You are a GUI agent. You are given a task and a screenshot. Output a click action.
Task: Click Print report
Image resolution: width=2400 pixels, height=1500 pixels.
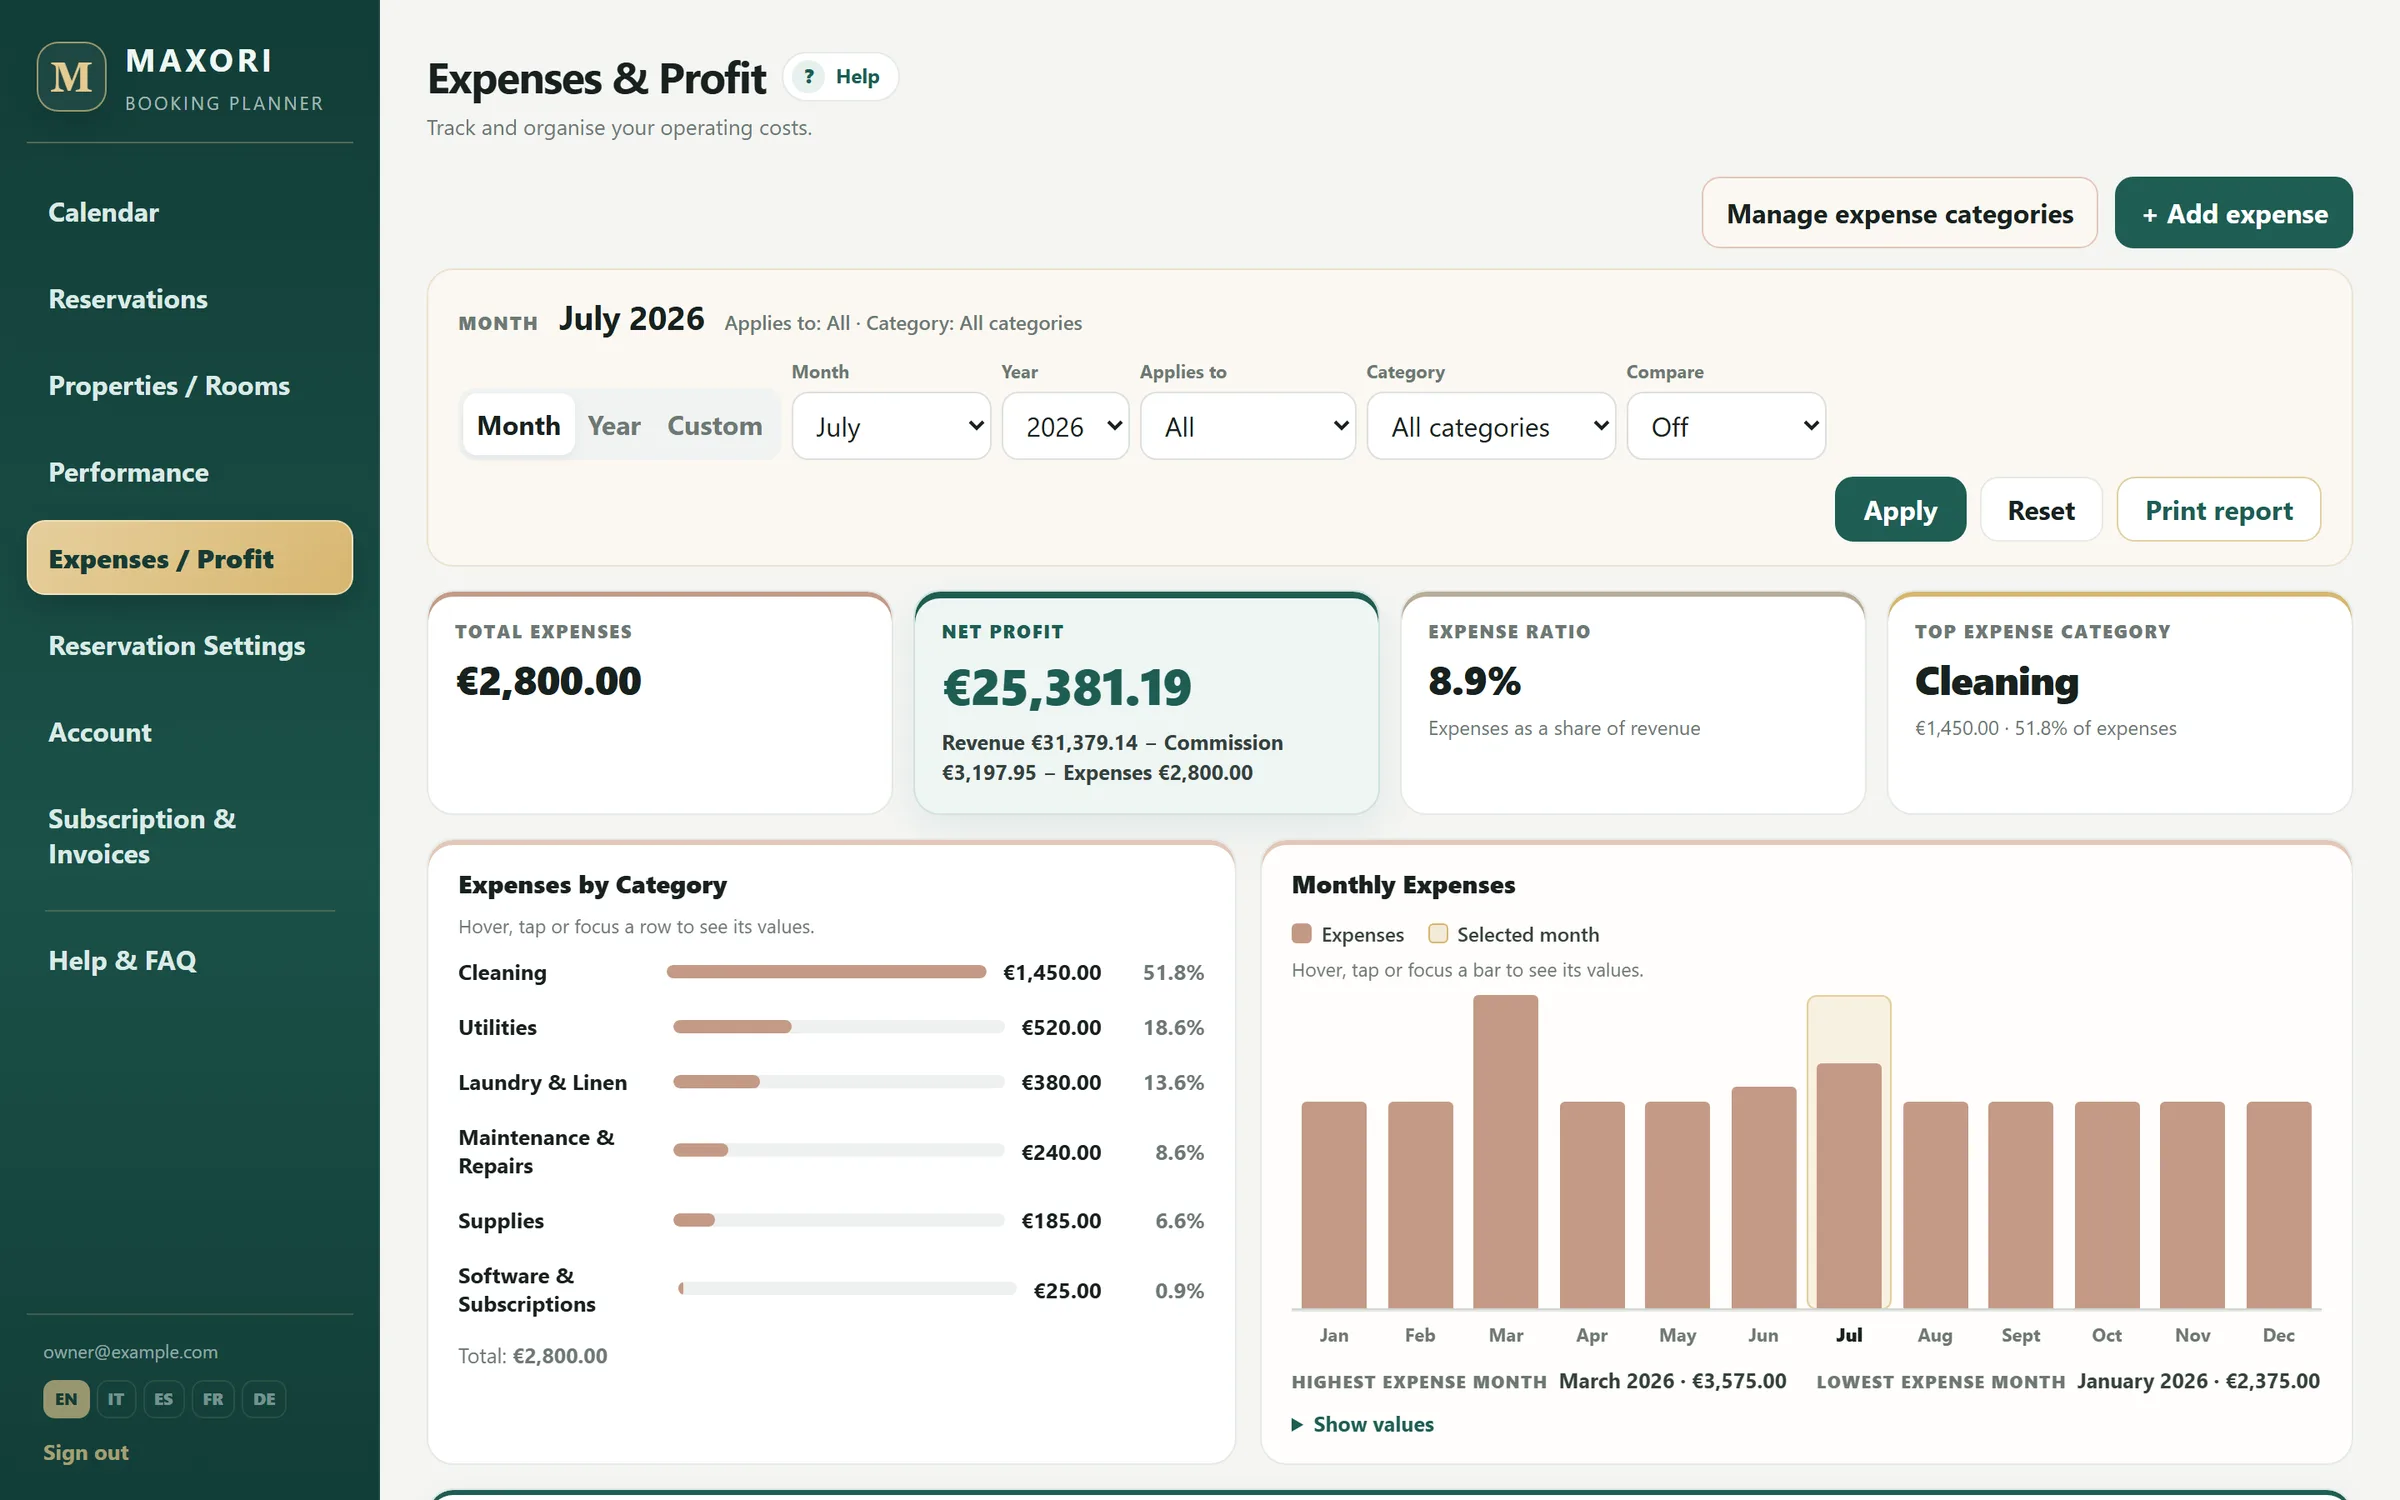click(2219, 510)
